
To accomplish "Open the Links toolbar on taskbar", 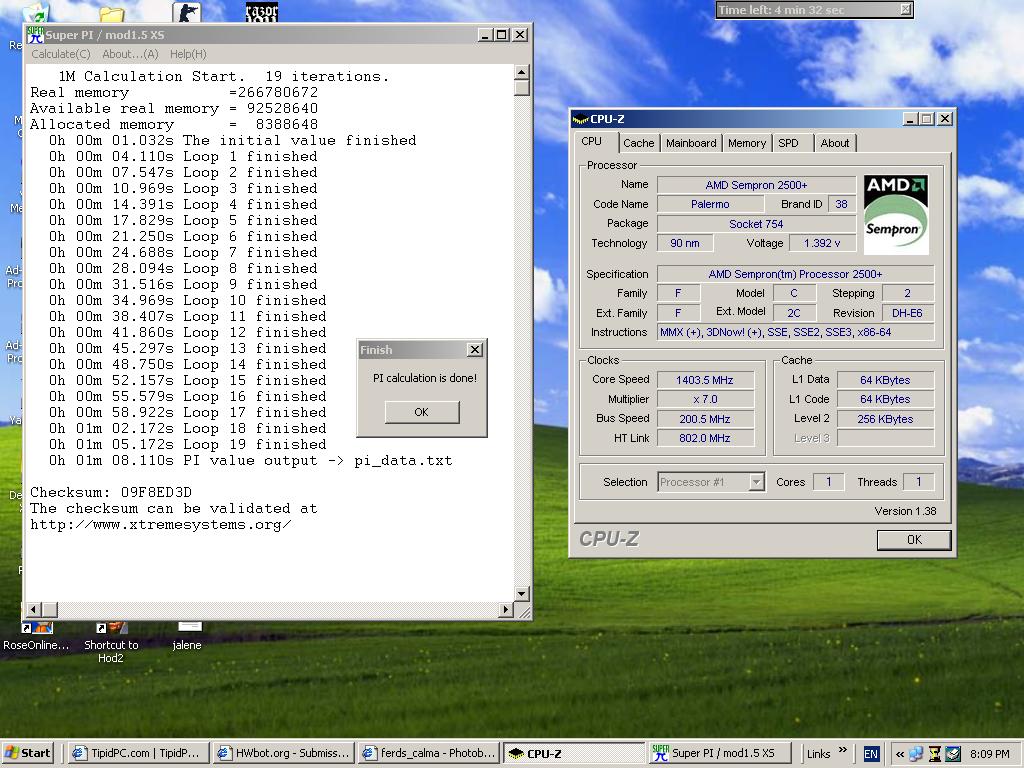I will [x=818, y=754].
